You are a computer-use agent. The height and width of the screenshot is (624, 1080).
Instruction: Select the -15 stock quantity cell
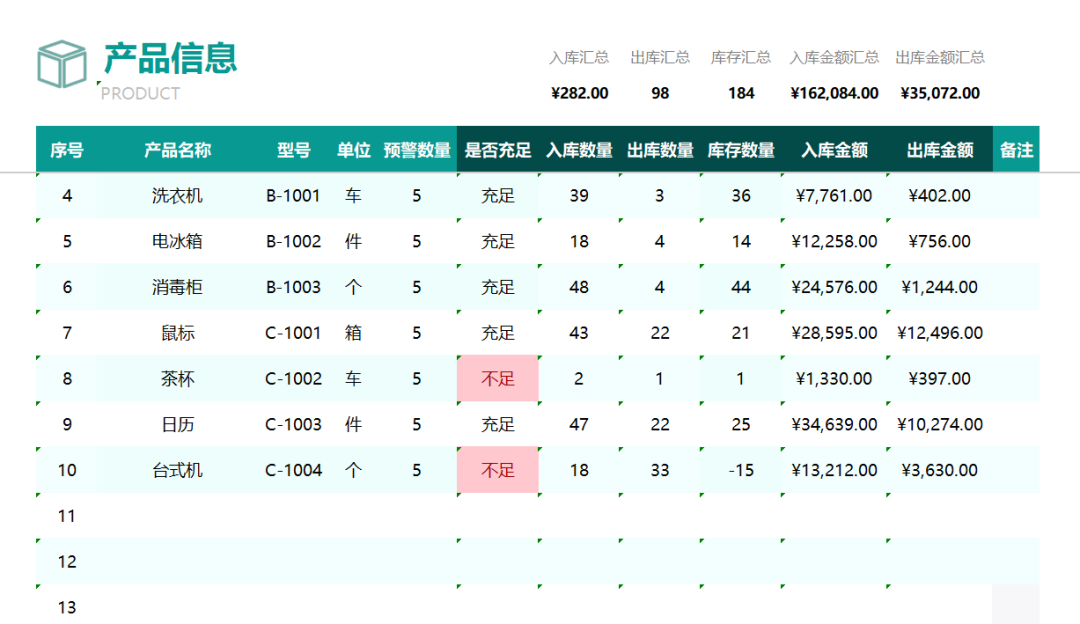point(740,470)
